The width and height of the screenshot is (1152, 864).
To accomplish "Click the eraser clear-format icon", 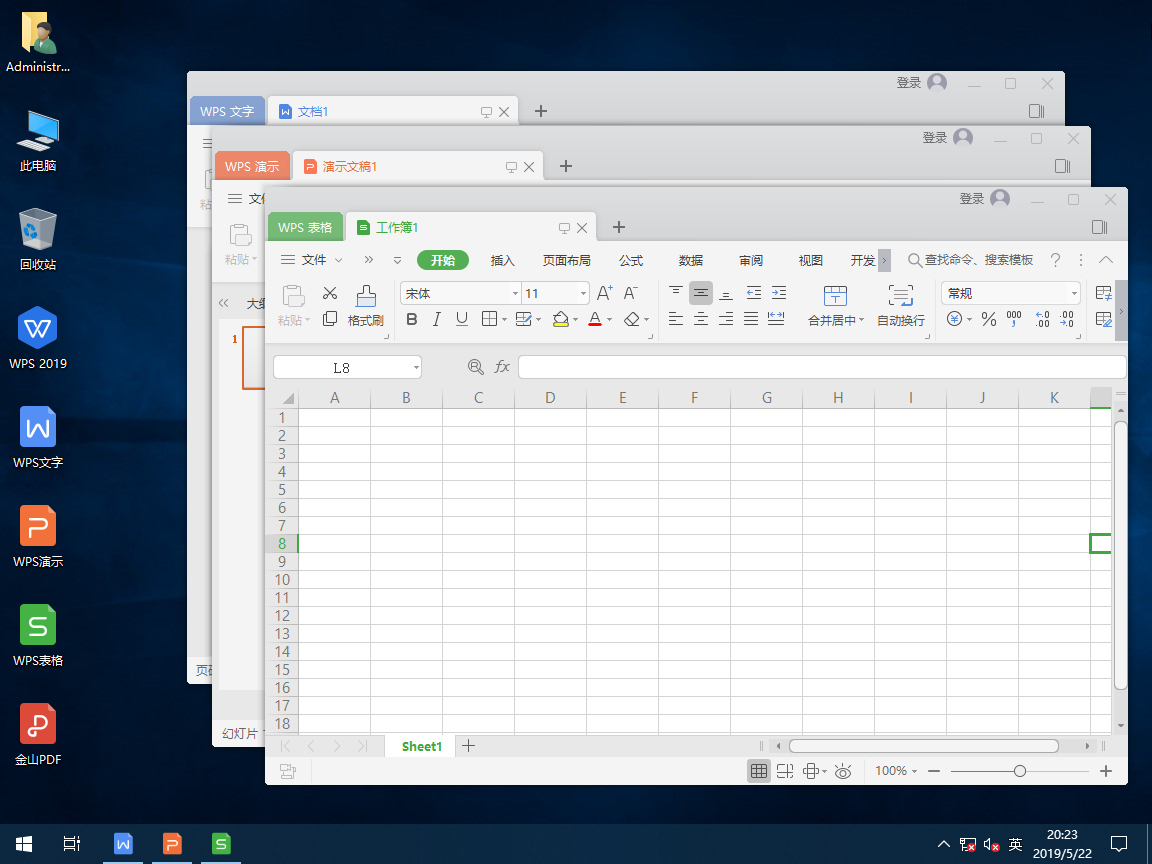I will pos(632,320).
